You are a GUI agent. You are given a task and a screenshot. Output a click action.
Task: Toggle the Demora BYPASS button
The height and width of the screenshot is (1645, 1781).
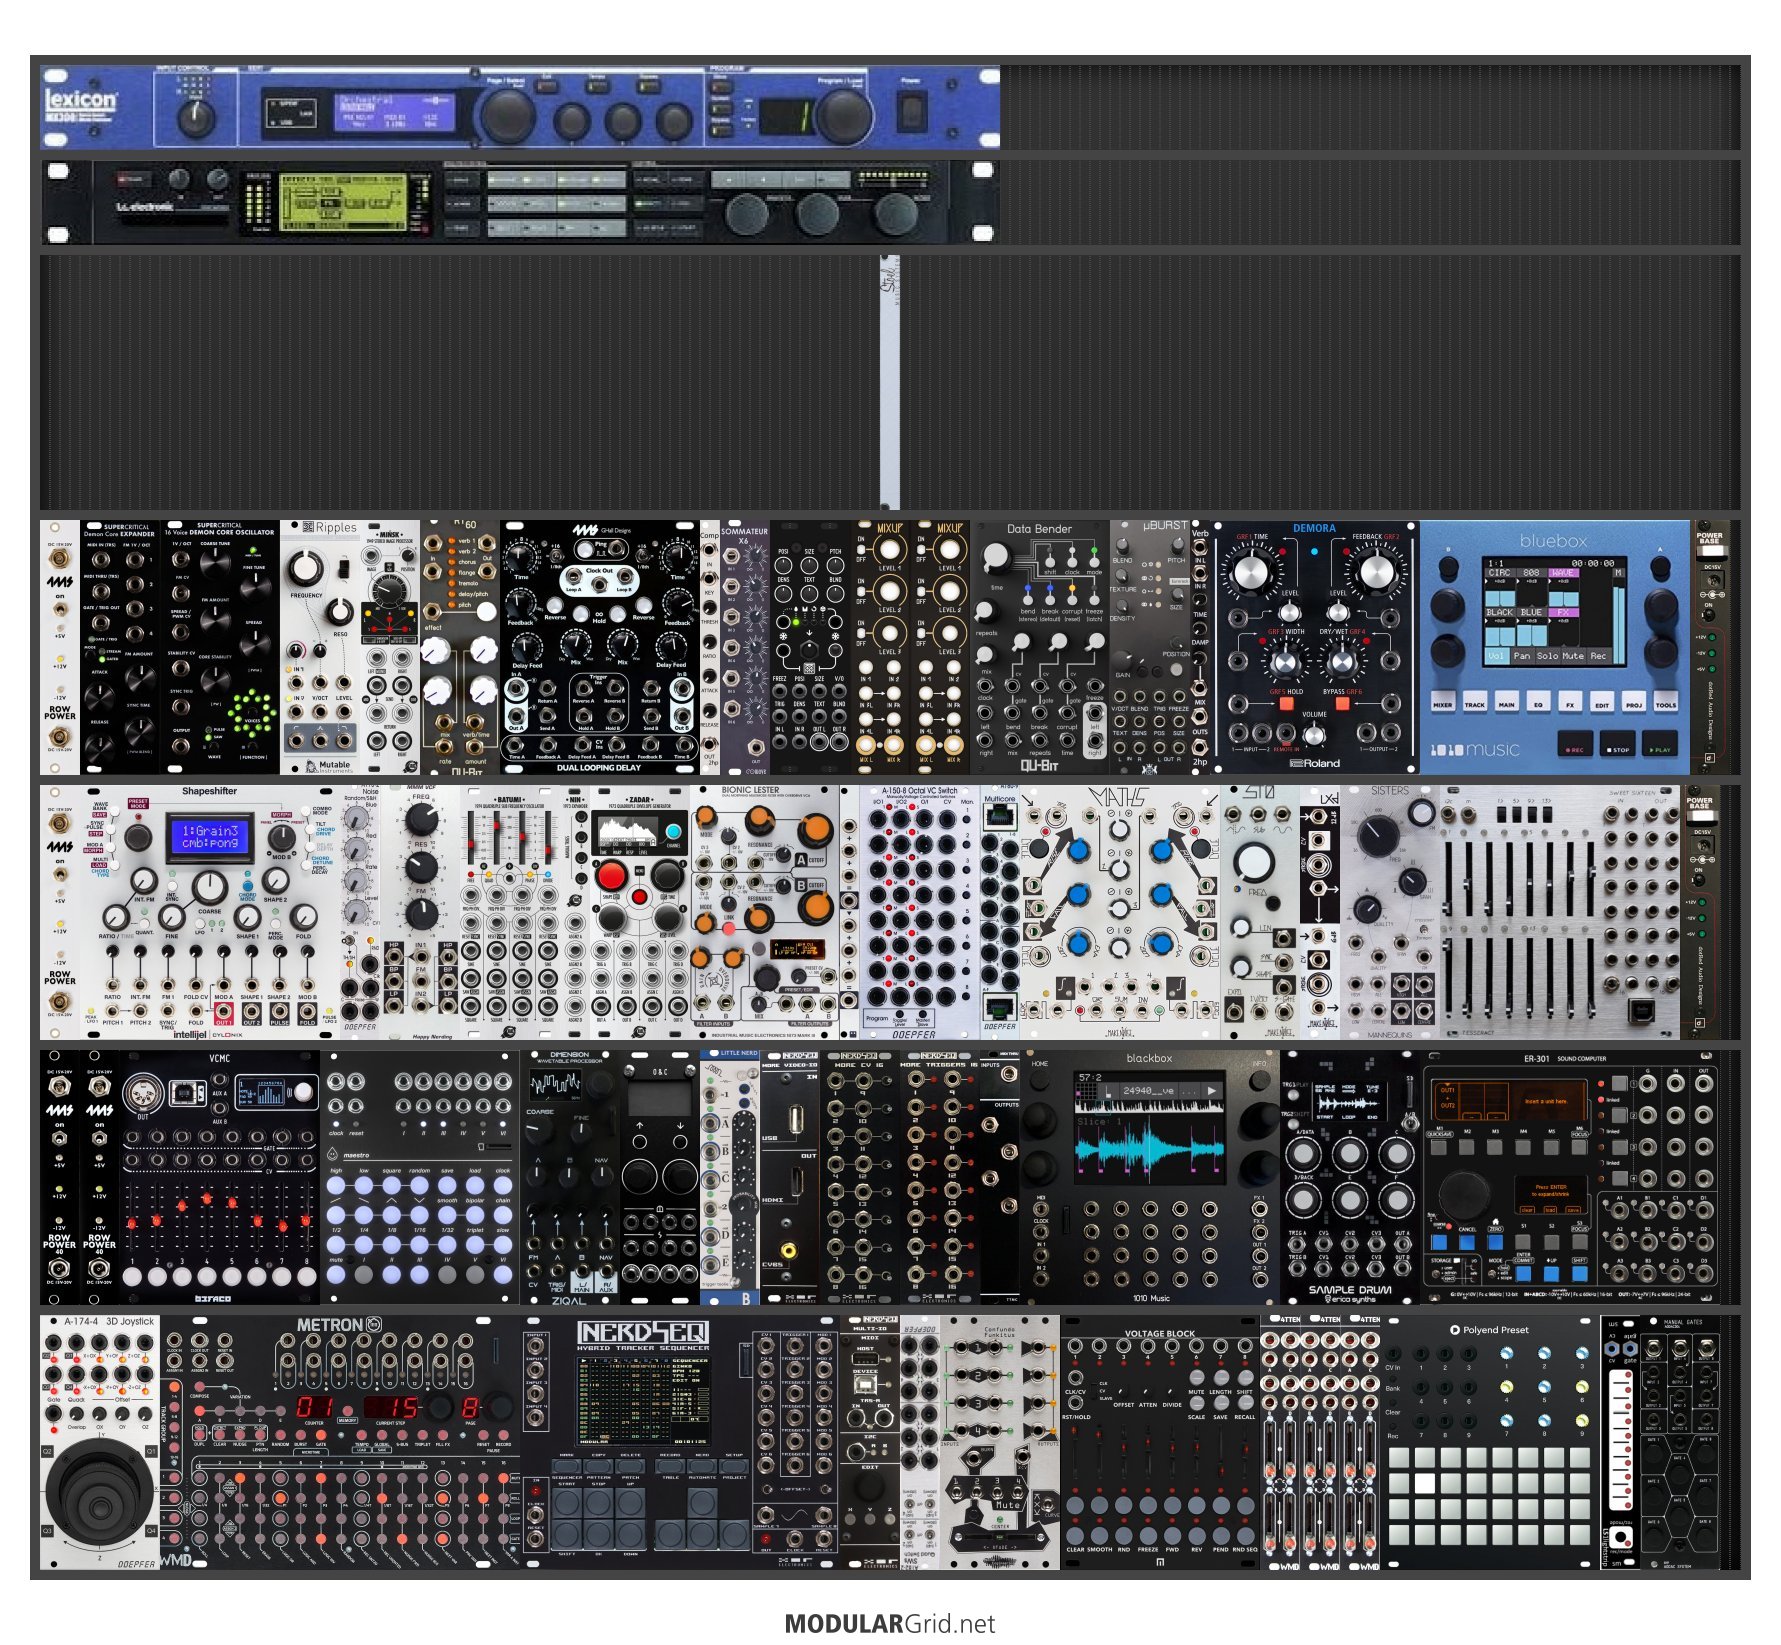click(x=1342, y=704)
